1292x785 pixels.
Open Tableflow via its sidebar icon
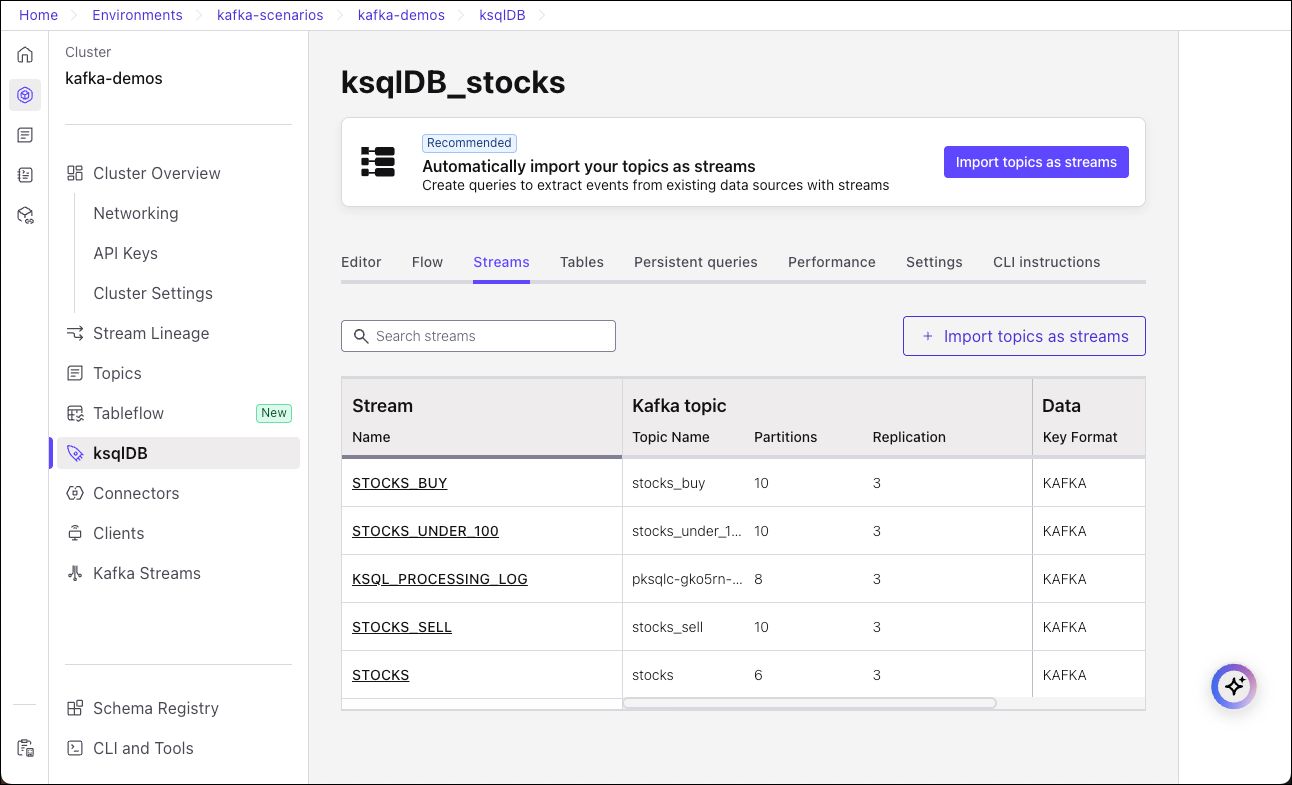[75, 413]
